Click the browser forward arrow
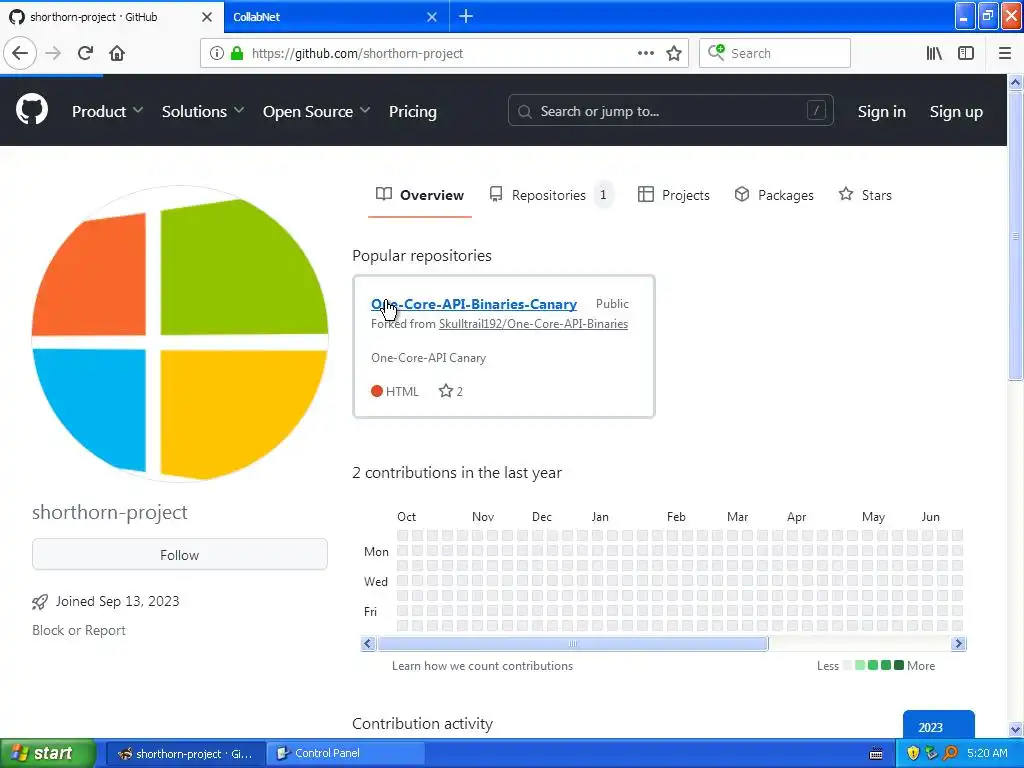The image size is (1024, 768). (x=53, y=53)
